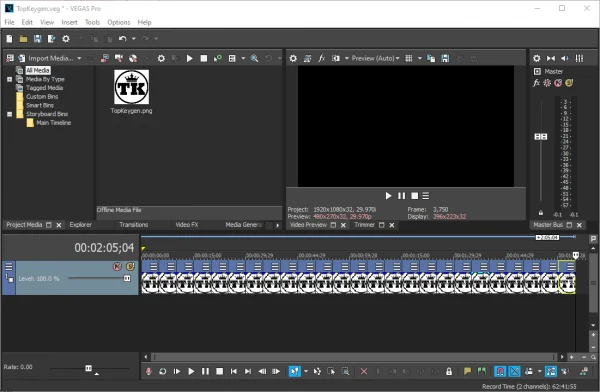Select the Tagged Media bin
Viewport: 600px width, 392px height.
click(x=44, y=88)
